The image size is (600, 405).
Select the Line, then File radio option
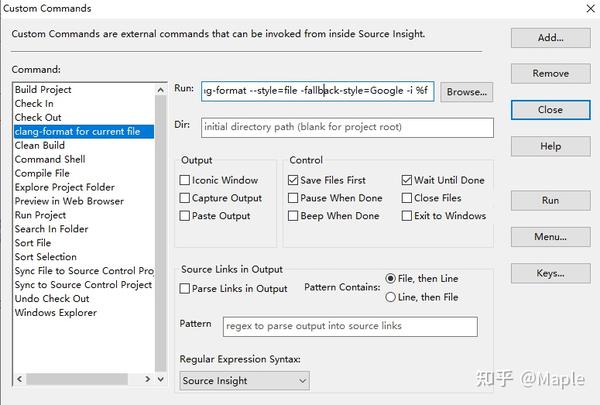[390, 297]
